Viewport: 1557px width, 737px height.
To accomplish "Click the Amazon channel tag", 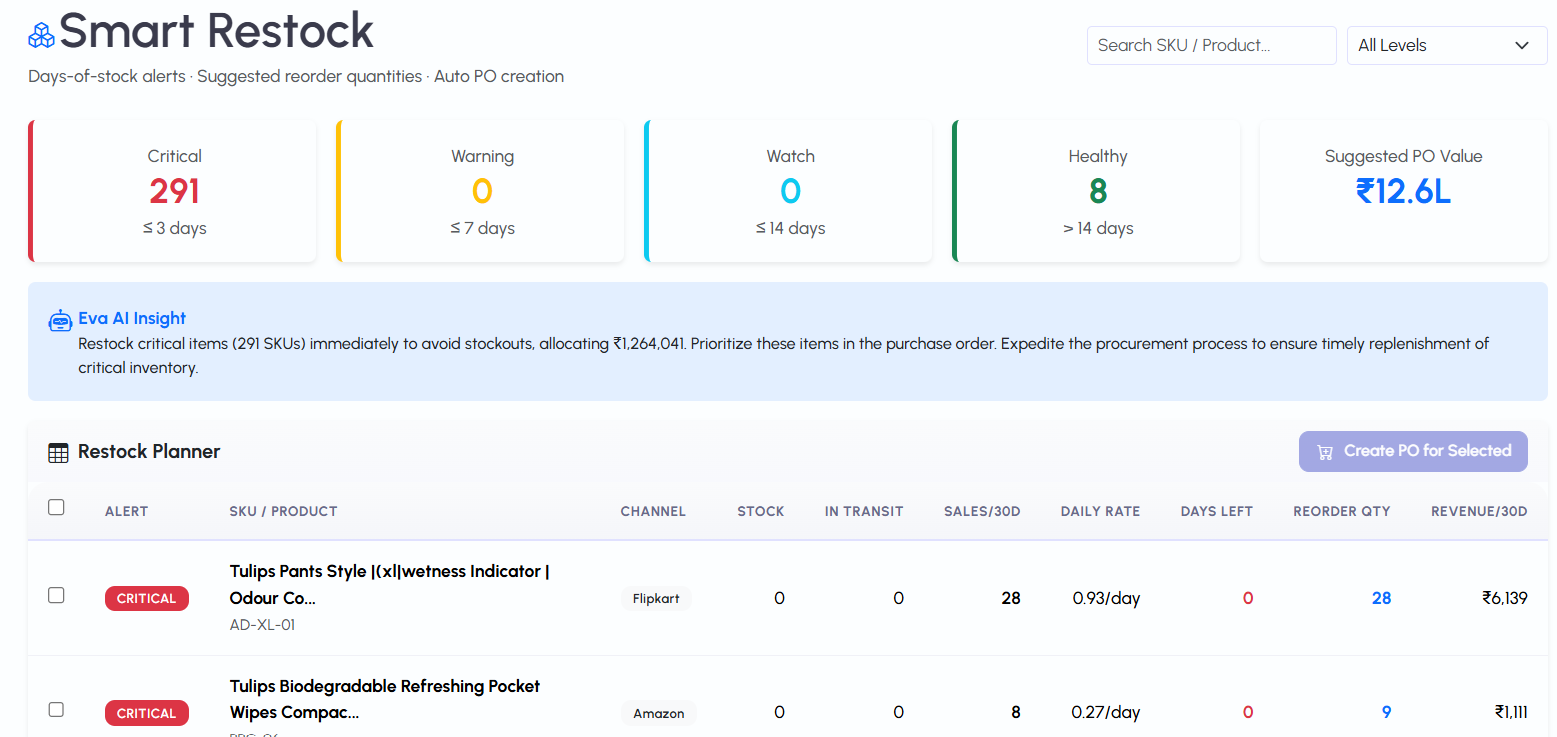I will (658, 713).
